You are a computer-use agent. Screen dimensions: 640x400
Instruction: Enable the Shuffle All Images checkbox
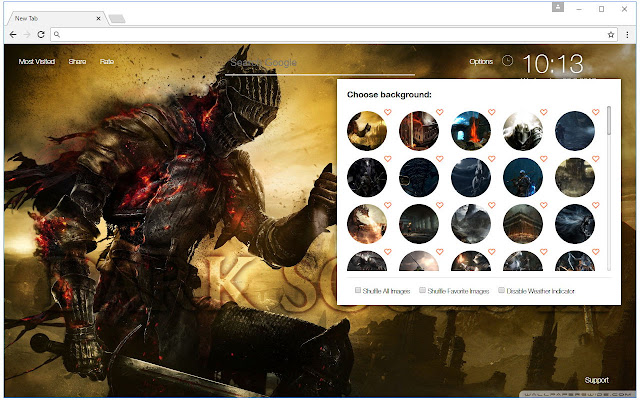coord(358,290)
